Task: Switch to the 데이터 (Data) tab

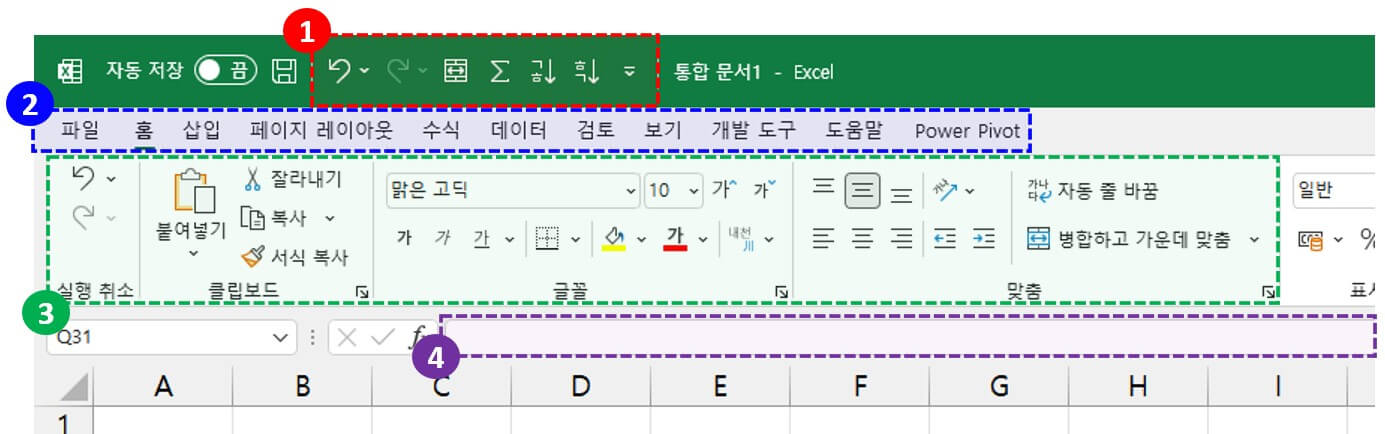Action: click(x=519, y=130)
